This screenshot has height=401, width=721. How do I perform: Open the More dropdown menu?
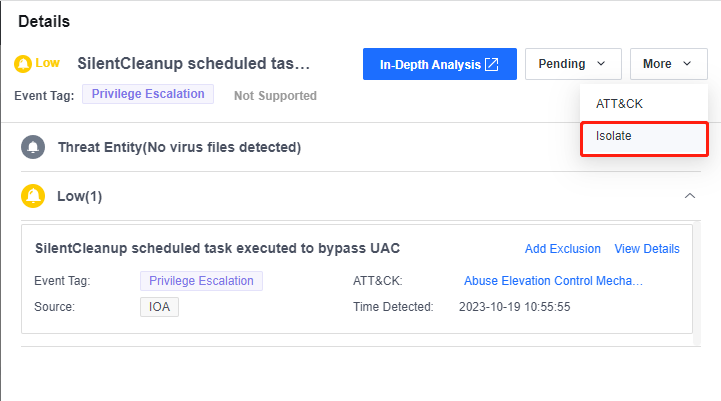(x=668, y=64)
